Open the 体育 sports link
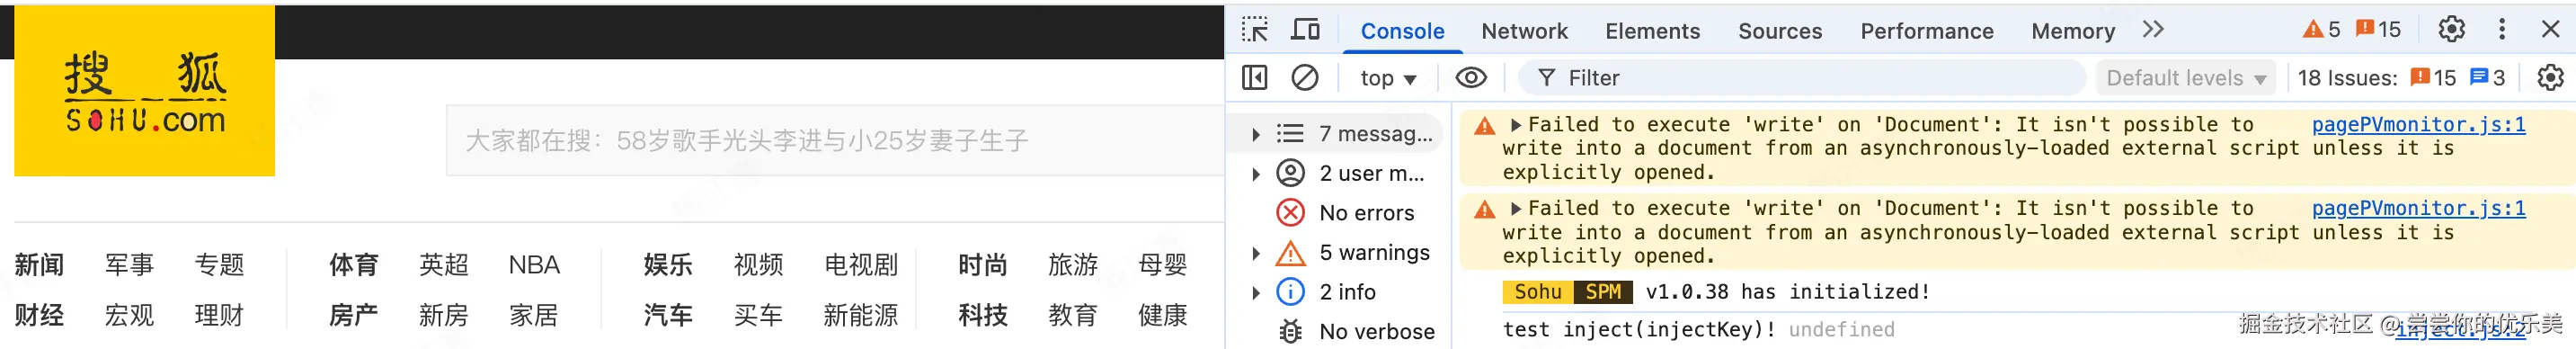This screenshot has height=349, width=2576. (354, 265)
